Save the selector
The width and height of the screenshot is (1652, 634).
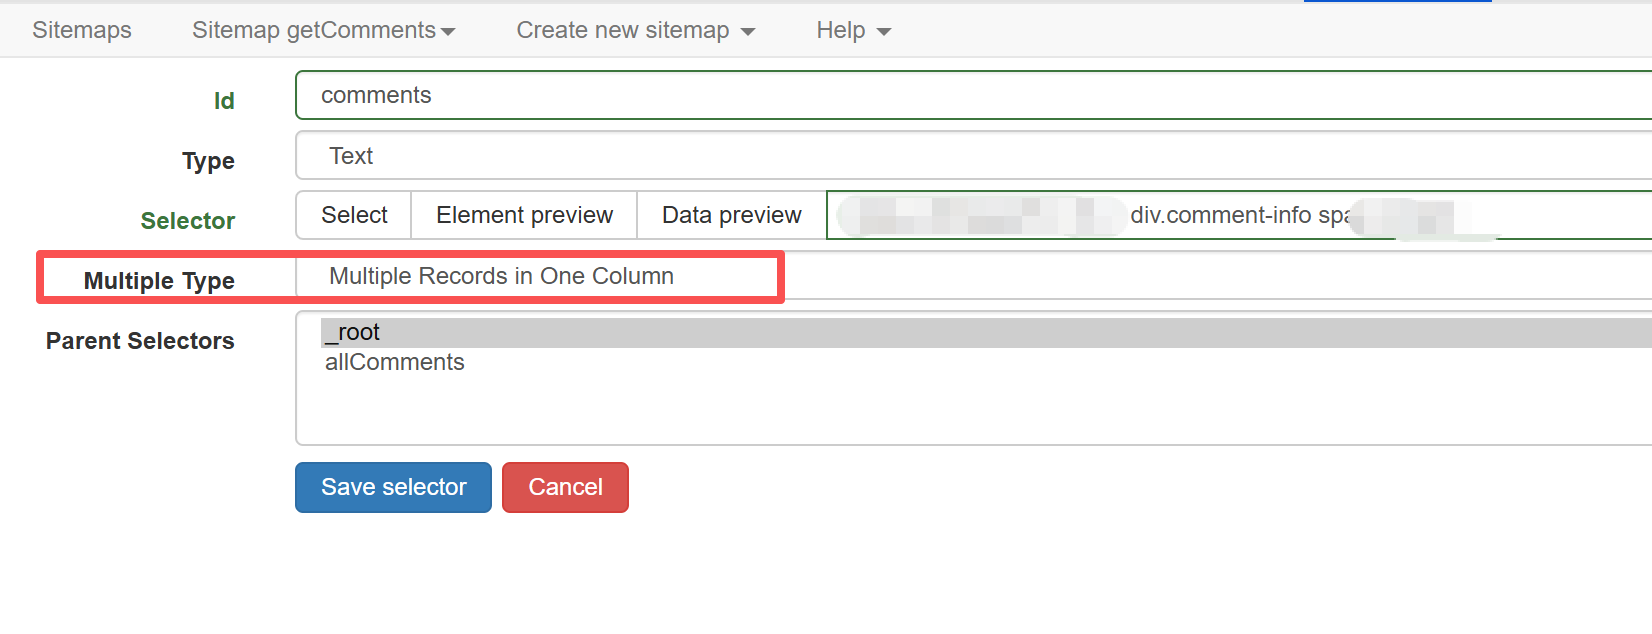click(x=393, y=487)
